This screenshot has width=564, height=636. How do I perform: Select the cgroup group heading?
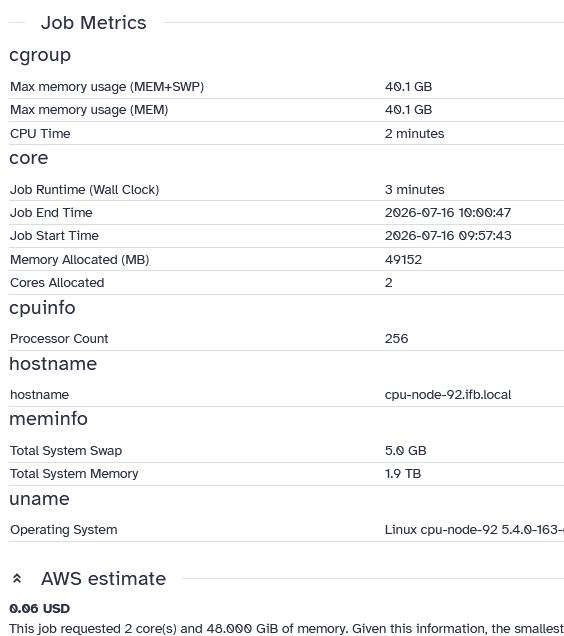[x=40, y=55]
